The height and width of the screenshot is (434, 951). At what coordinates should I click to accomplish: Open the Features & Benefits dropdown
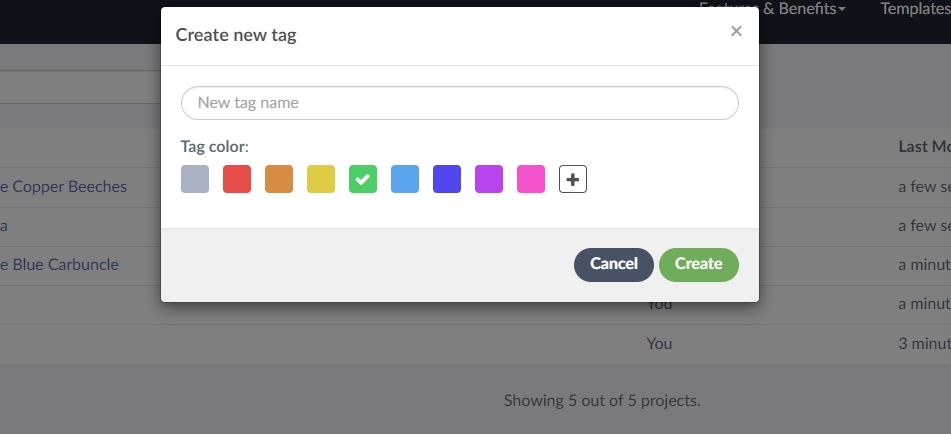tap(790, 9)
